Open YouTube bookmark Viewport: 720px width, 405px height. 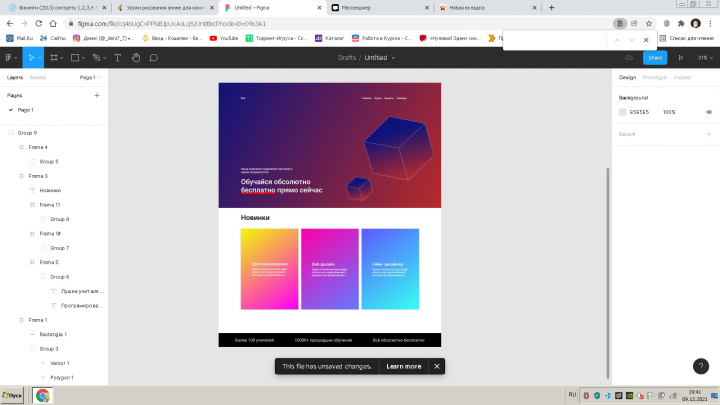224,39
